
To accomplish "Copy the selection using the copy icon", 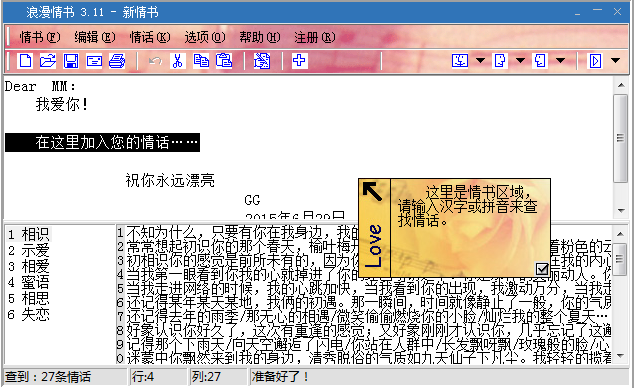I will pyautogui.click(x=201, y=61).
